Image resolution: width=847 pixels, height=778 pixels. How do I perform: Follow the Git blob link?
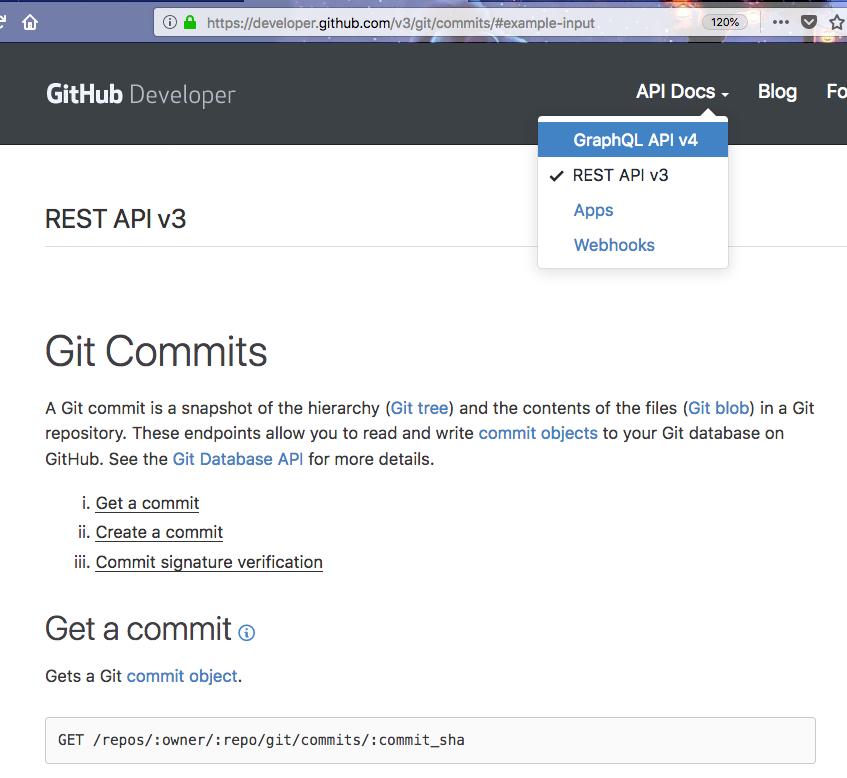[x=718, y=408]
